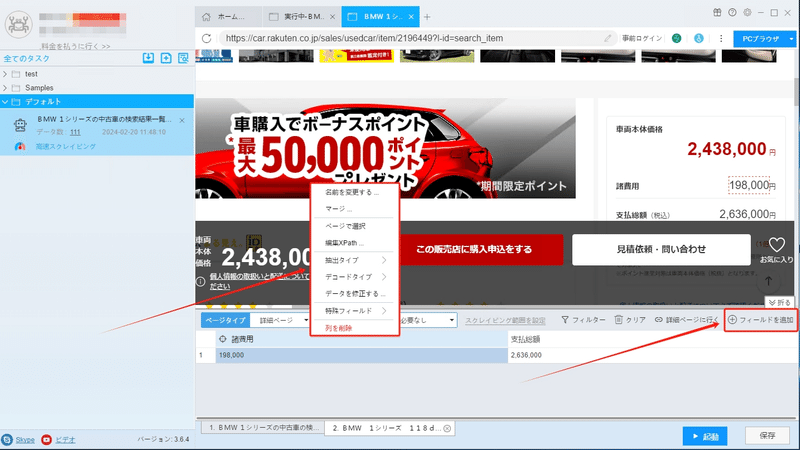Click the new task plus icon in sidebar header

[x=166, y=58]
